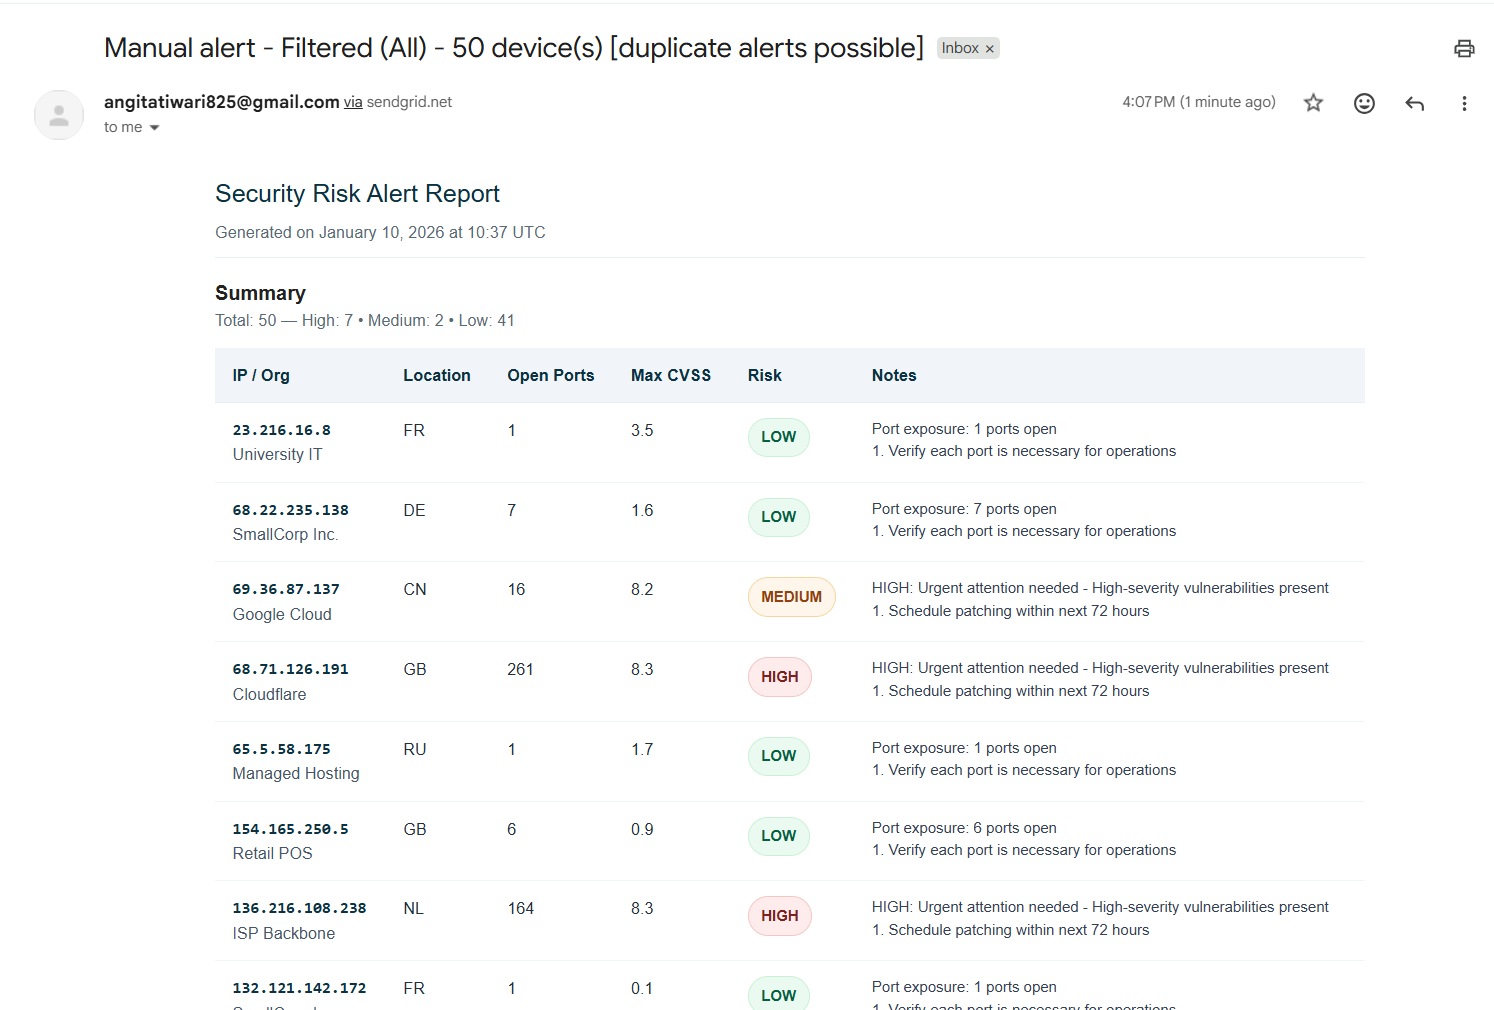This screenshot has height=1010, width=1494.
Task: Click the Max CVSS column header
Action: tap(670, 376)
